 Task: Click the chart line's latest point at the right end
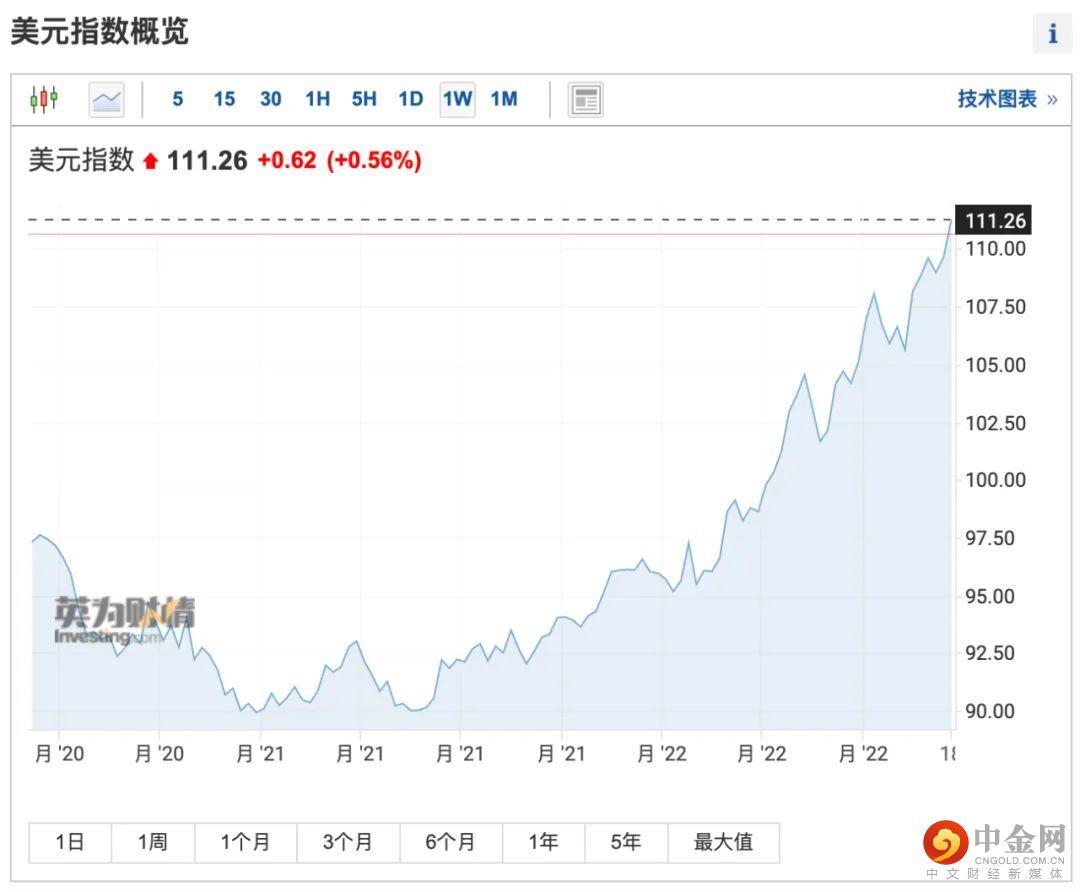pyautogui.click(x=951, y=221)
